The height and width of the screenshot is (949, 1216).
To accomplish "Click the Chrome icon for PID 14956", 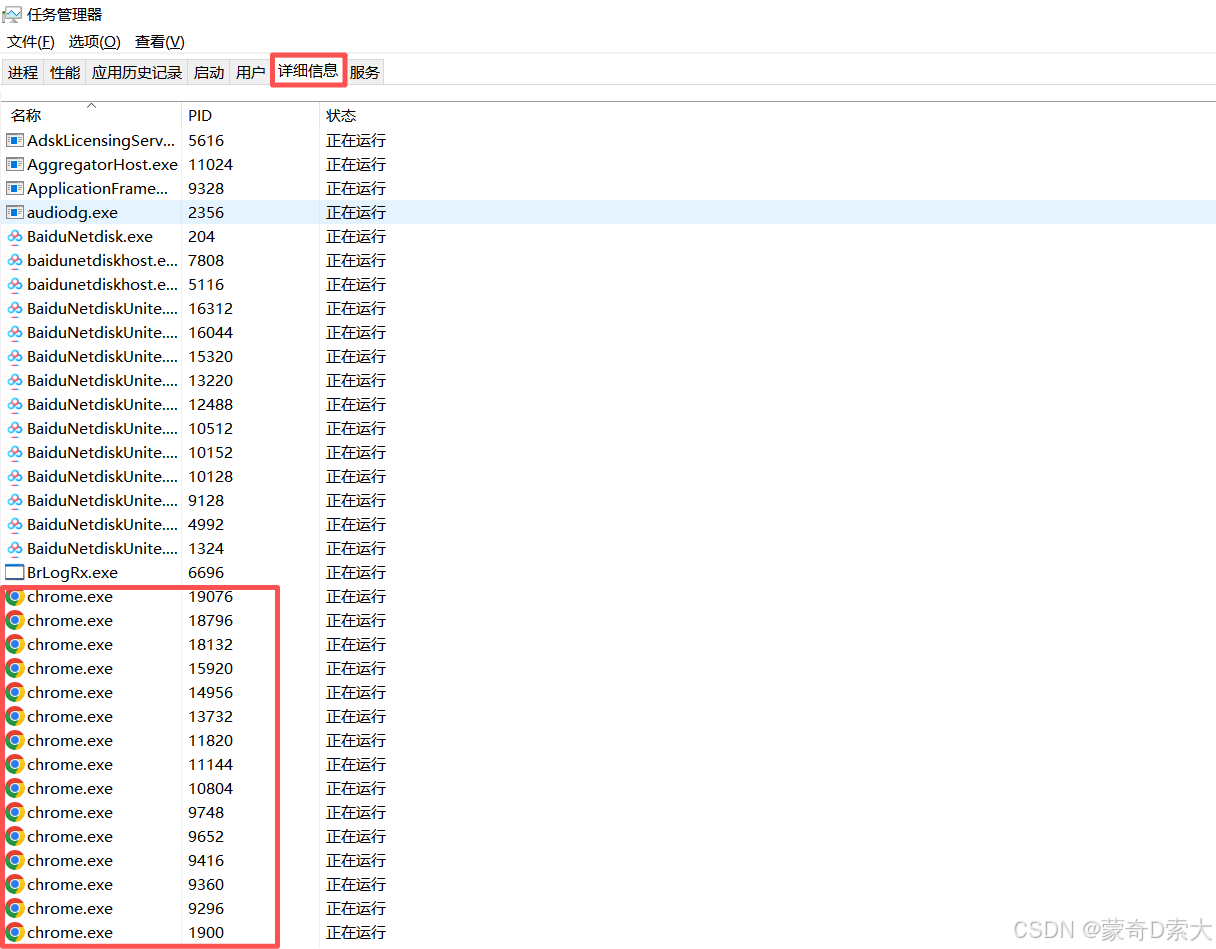I will [x=15, y=692].
